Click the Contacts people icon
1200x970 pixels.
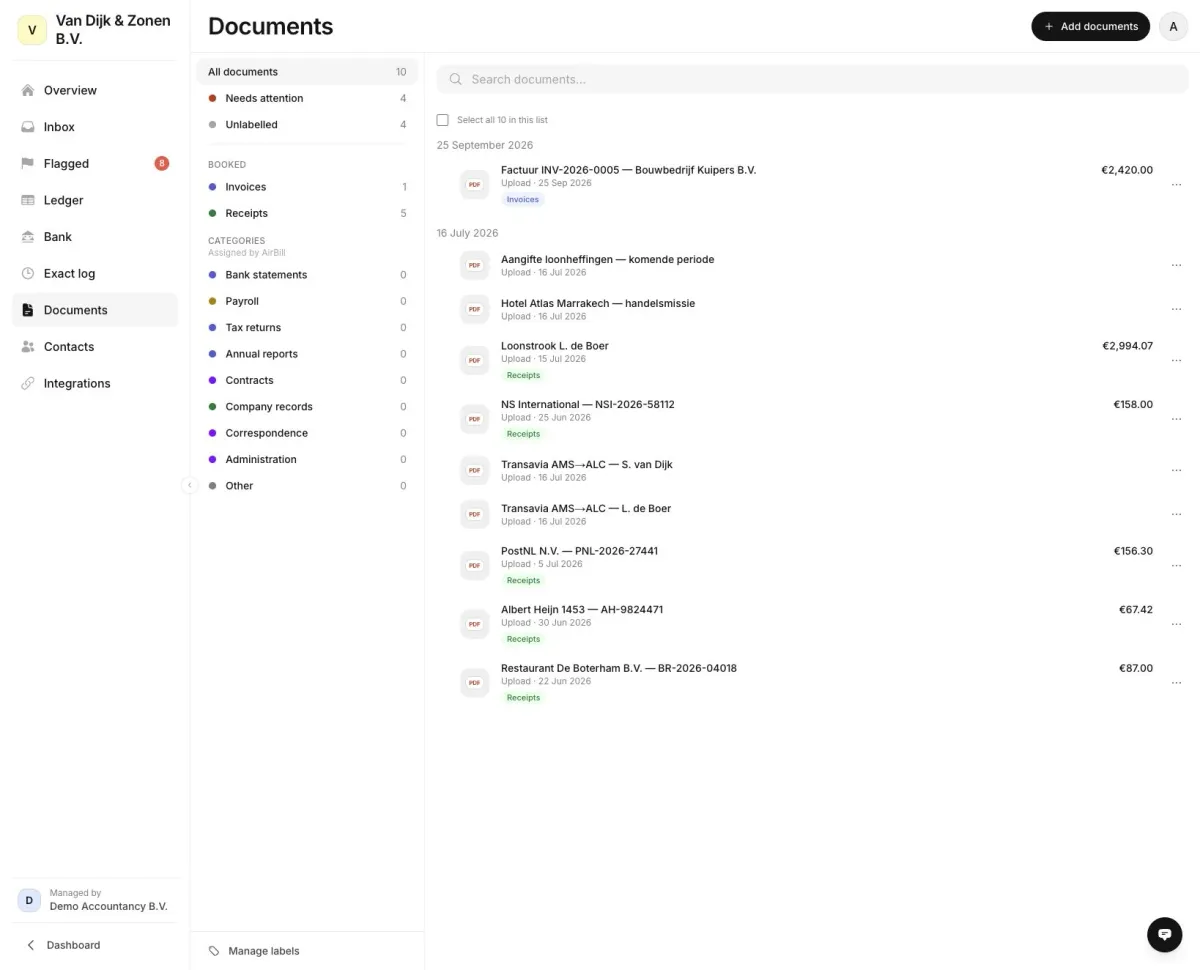point(28,347)
